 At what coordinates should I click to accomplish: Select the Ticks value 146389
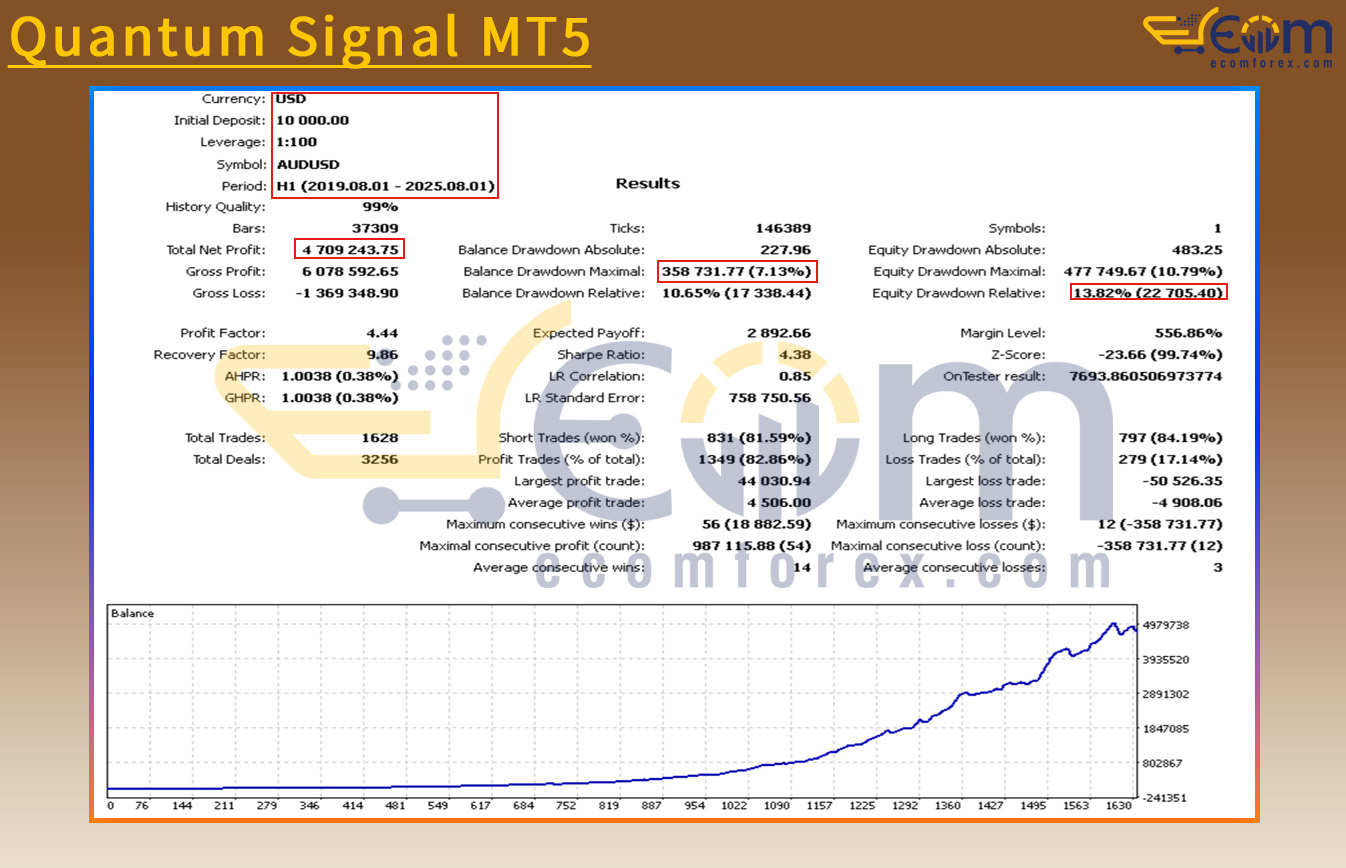pyautogui.click(x=783, y=229)
